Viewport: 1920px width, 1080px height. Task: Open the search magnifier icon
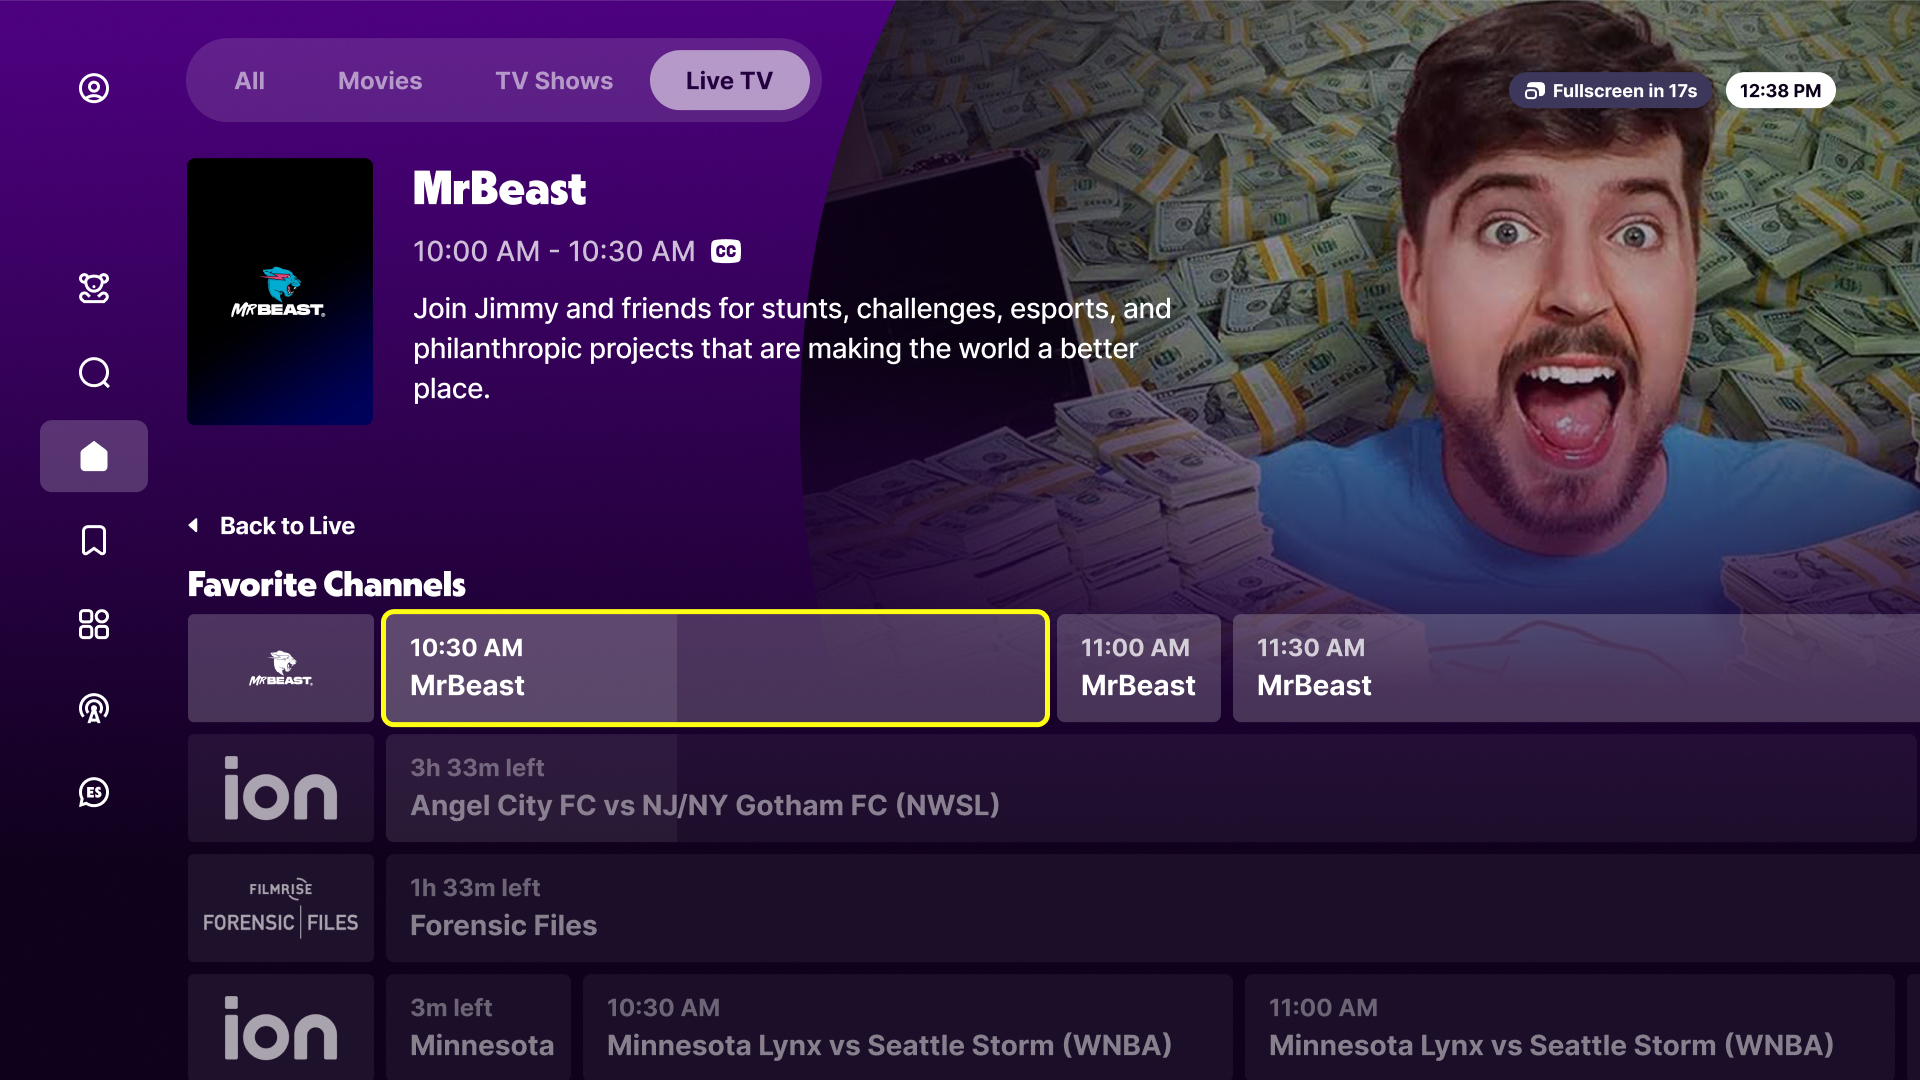click(94, 372)
